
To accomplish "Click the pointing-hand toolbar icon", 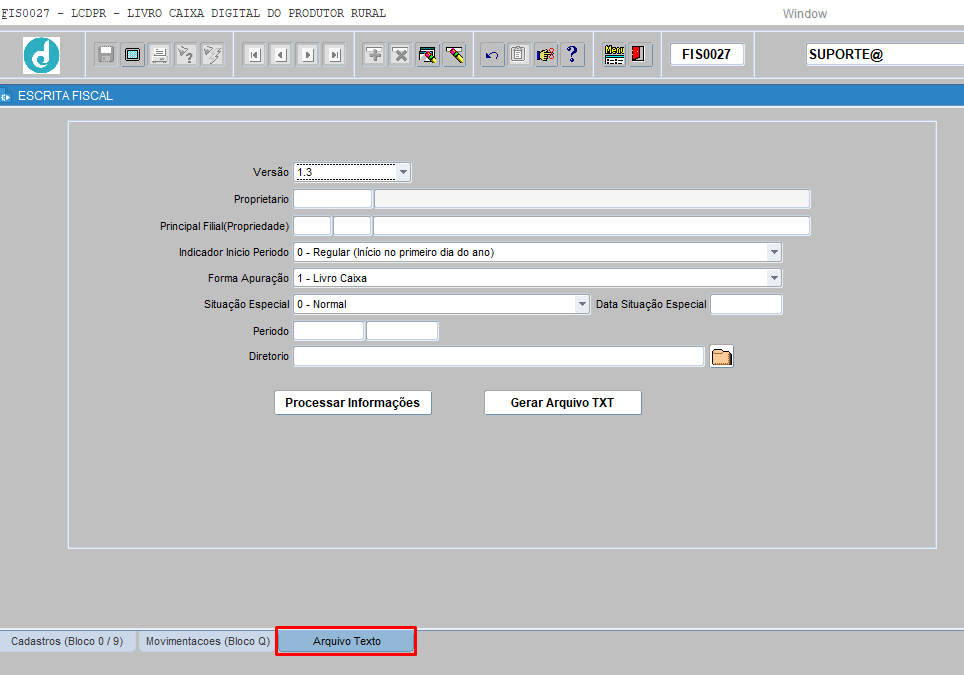I will point(545,55).
